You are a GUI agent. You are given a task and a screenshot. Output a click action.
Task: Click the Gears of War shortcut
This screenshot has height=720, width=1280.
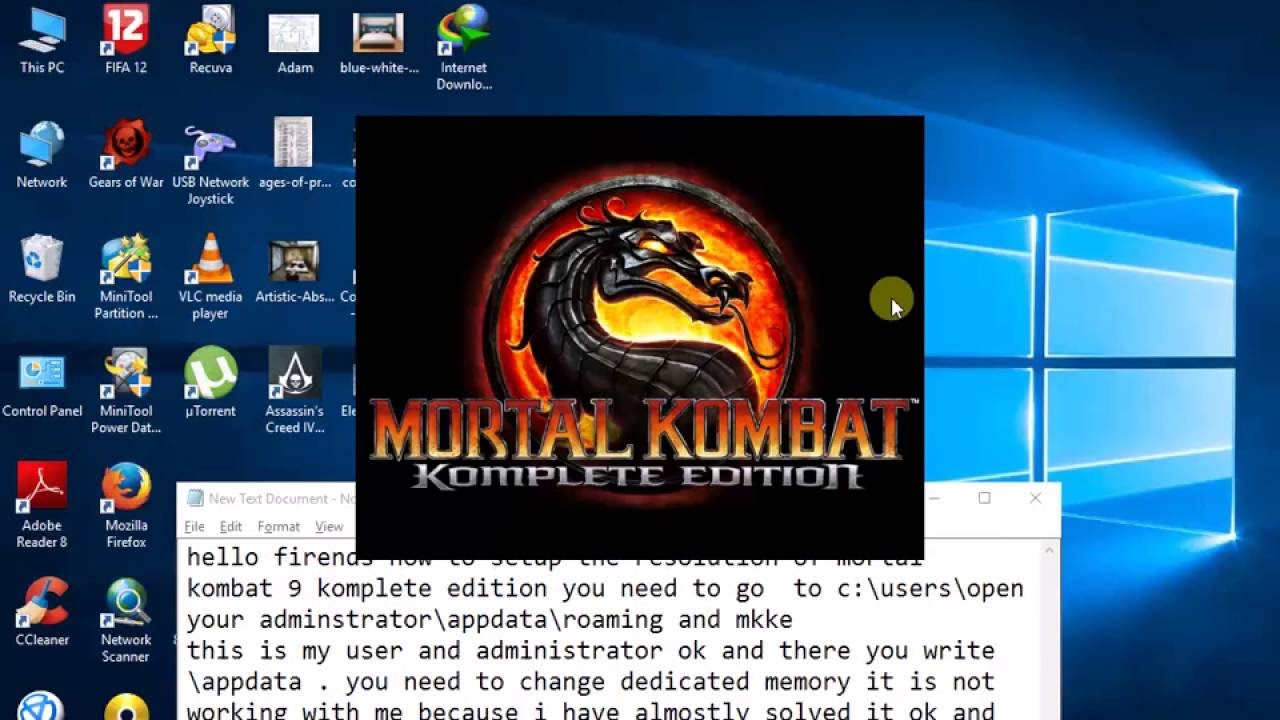(x=126, y=155)
